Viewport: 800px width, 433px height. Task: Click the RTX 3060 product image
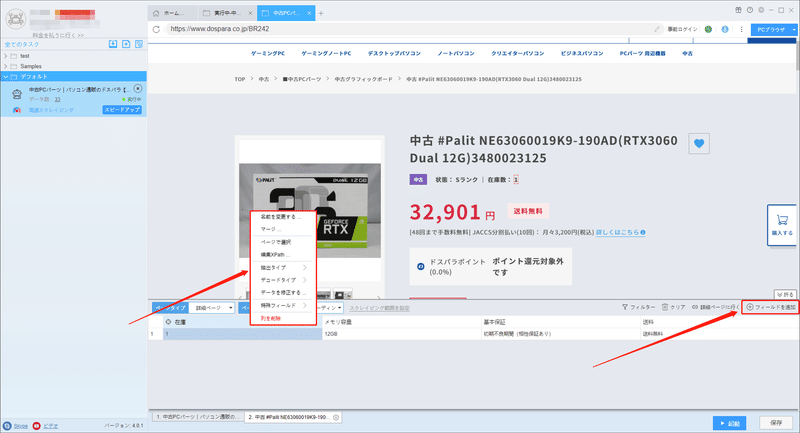[x=310, y=210]
